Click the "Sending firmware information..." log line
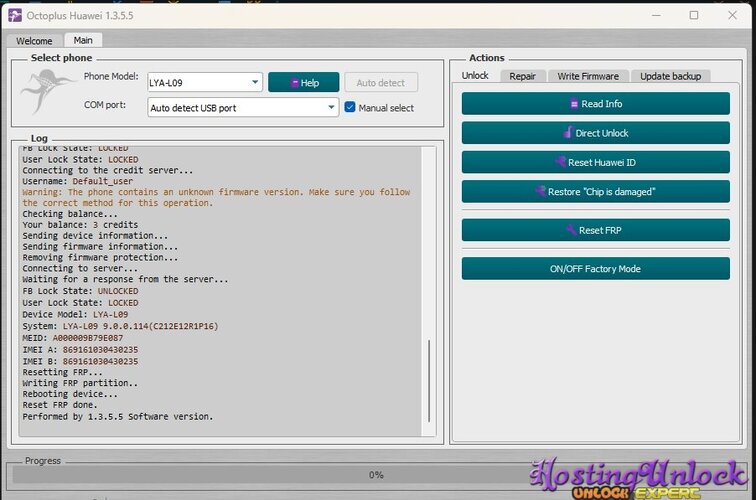The image size is (756, 500). click(x=100, y=246)
